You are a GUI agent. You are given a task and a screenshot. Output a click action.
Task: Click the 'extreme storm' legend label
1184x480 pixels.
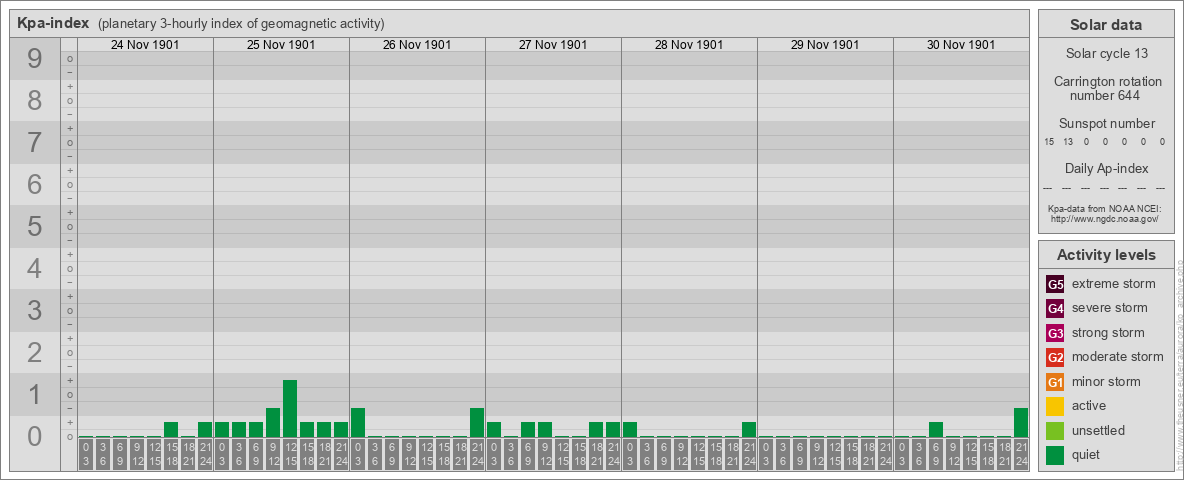1113,284
